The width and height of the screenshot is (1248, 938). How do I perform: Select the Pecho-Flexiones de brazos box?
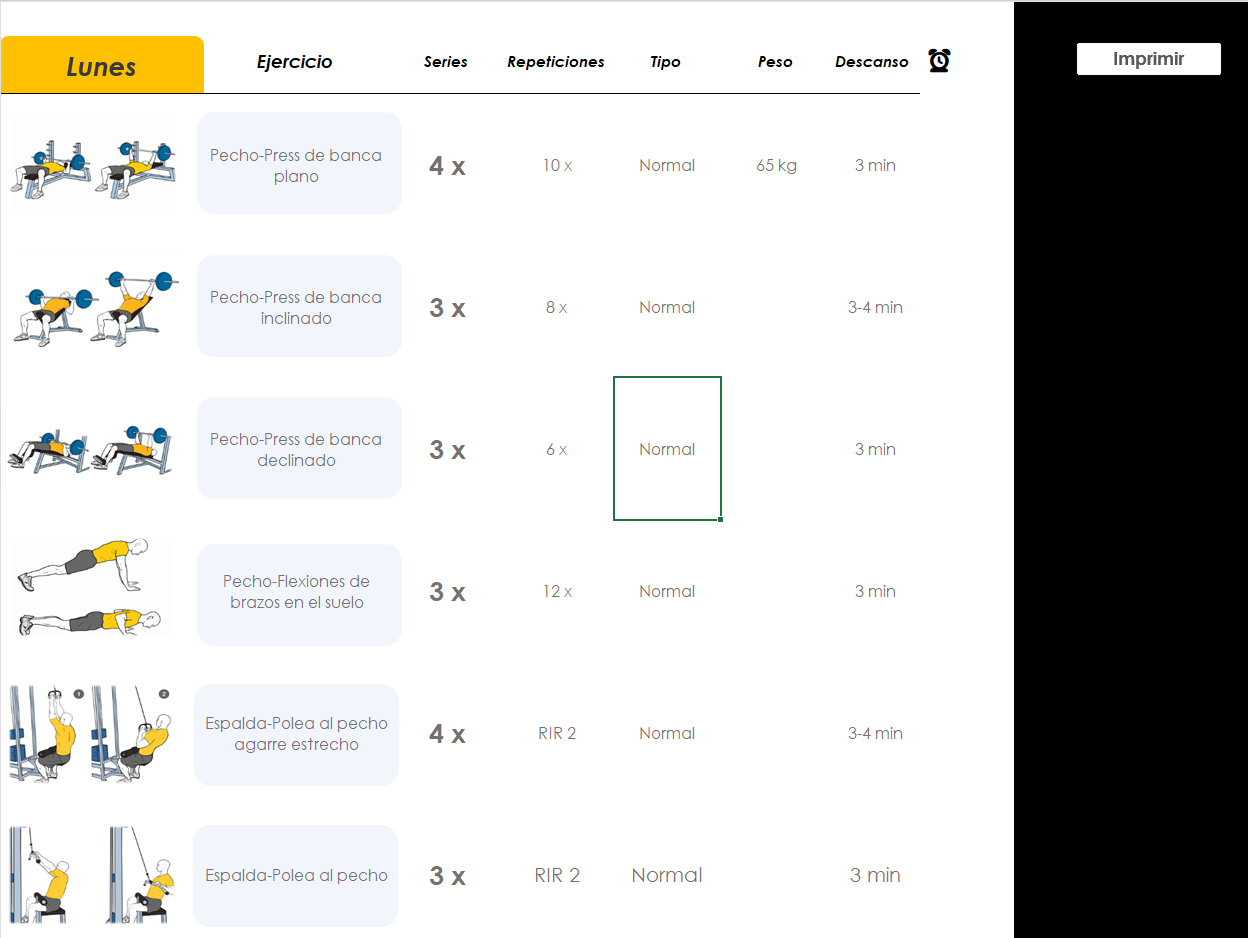pos(299,594)
